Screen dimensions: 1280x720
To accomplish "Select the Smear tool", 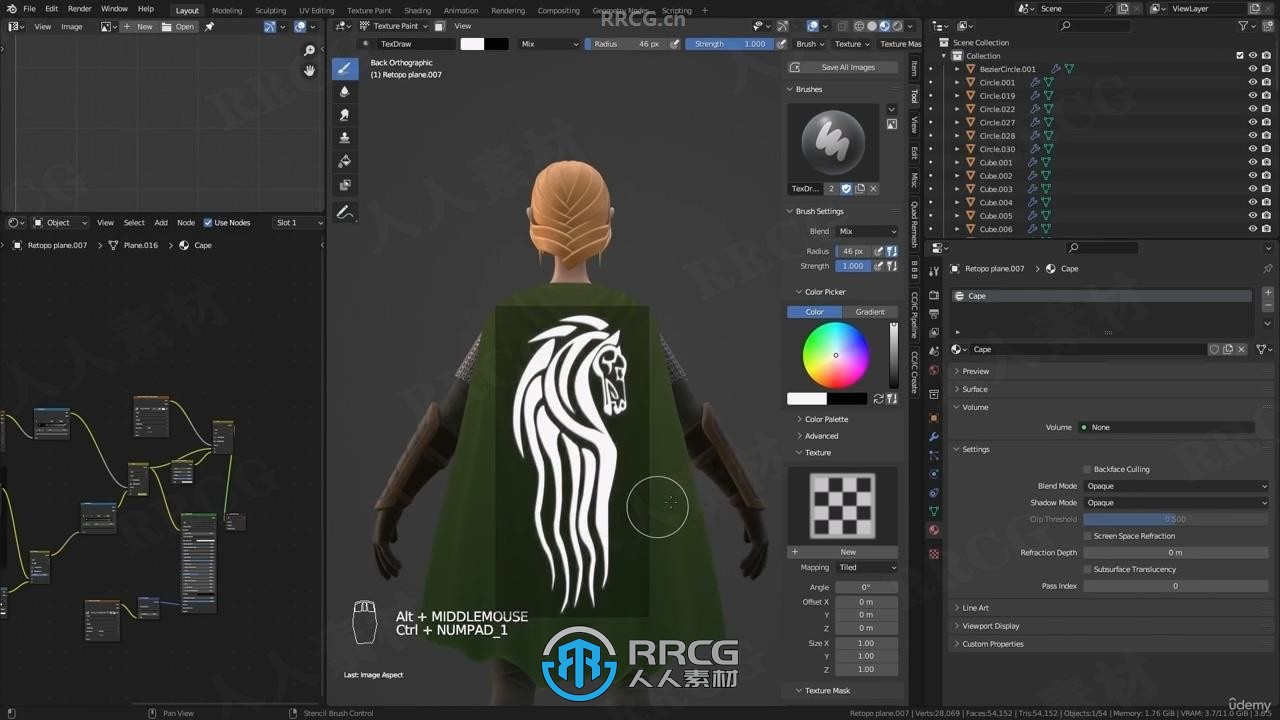I will click(x=345, y=115).
